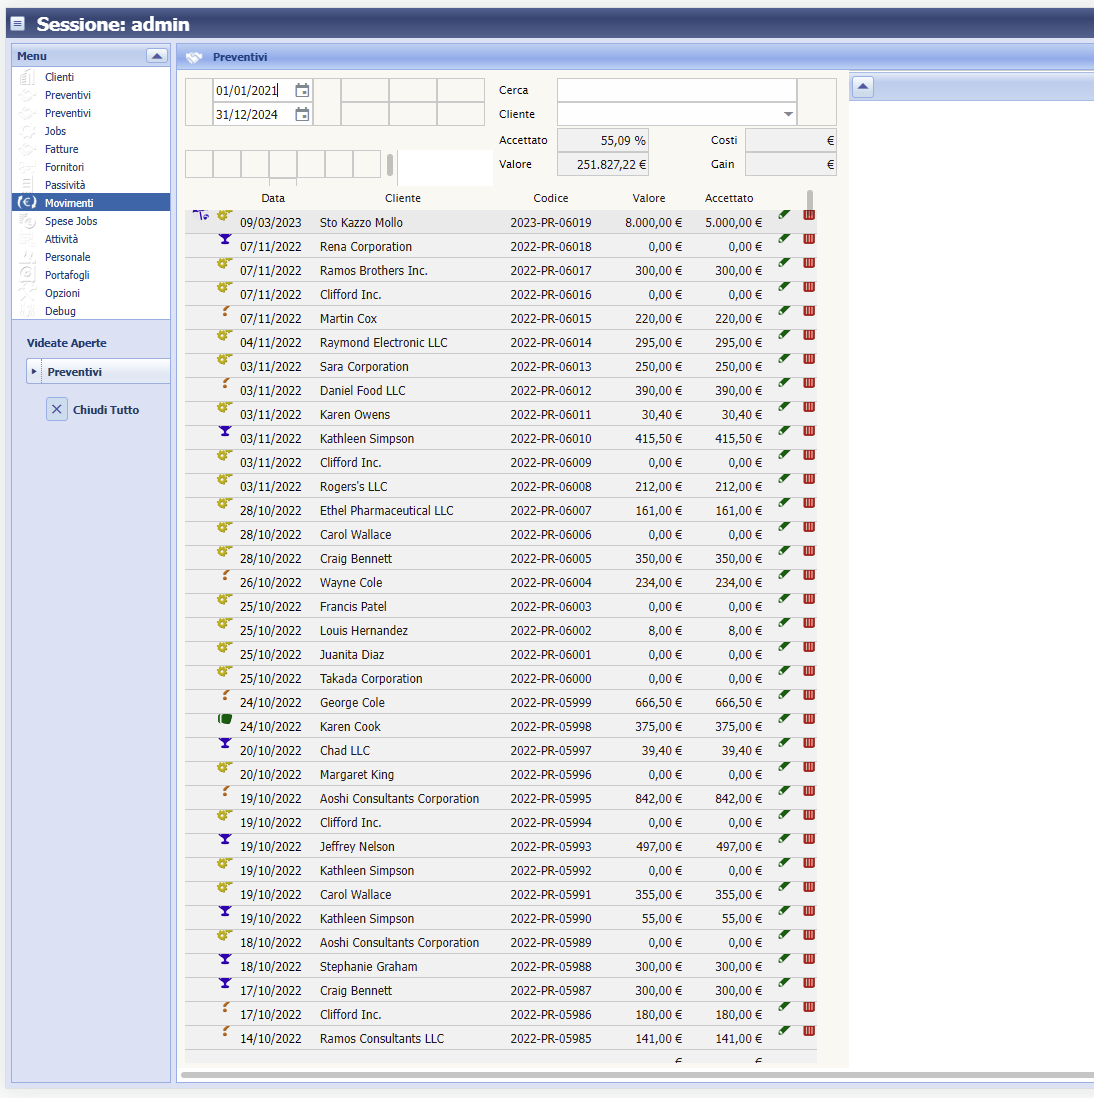
Task: Collapse the Menu panel
Action: (x=156, y=56)
